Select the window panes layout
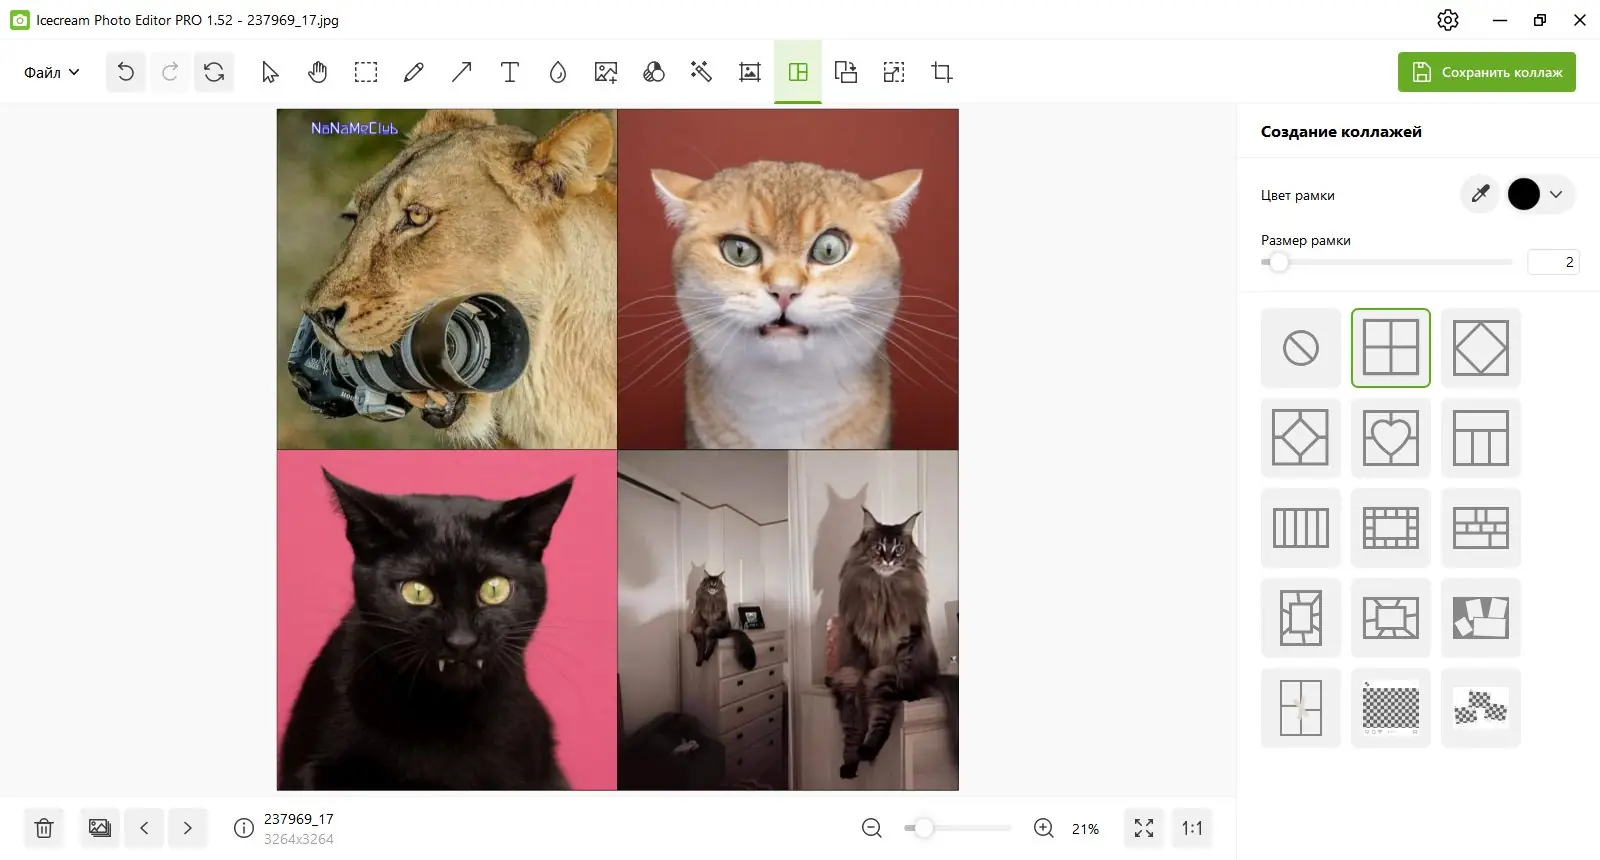Screen dimensions: 1600x860 point(1301,708)
